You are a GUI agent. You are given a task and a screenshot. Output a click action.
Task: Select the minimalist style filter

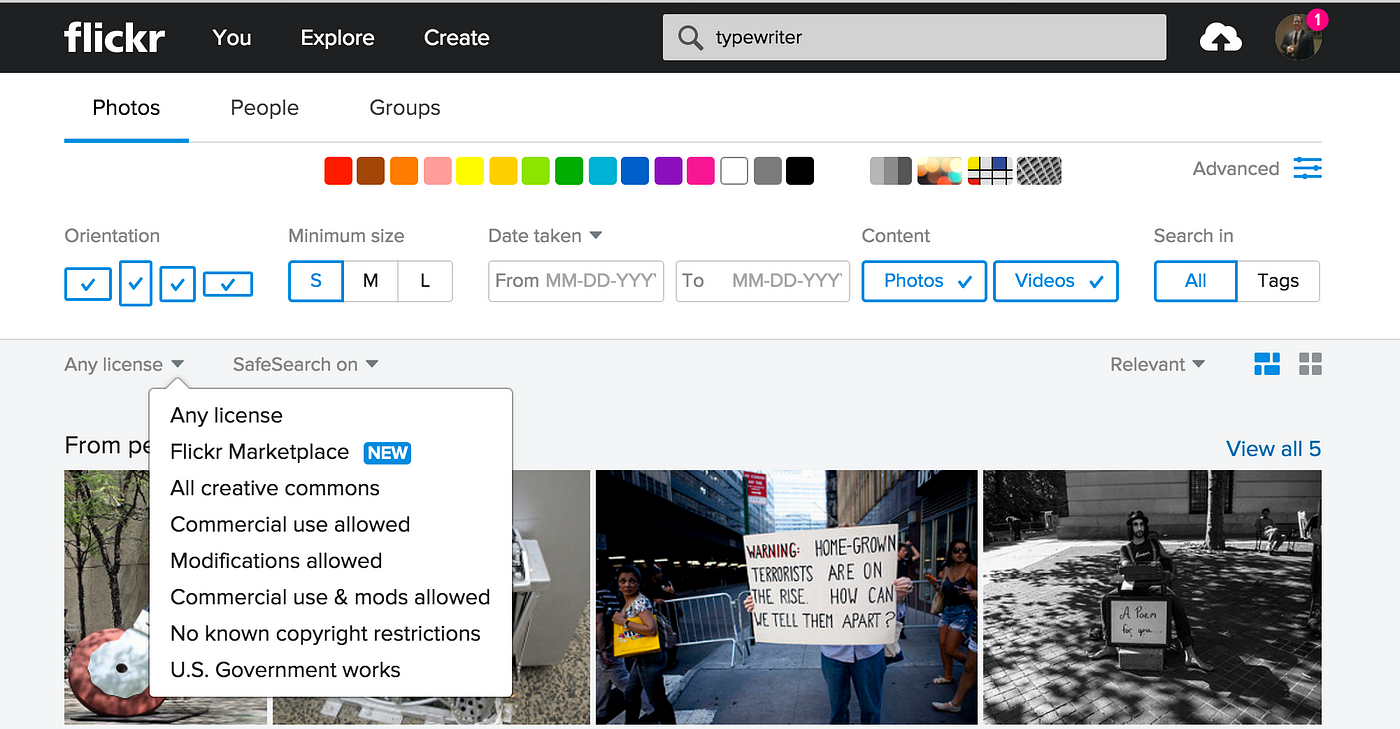(x=990, y=171)
